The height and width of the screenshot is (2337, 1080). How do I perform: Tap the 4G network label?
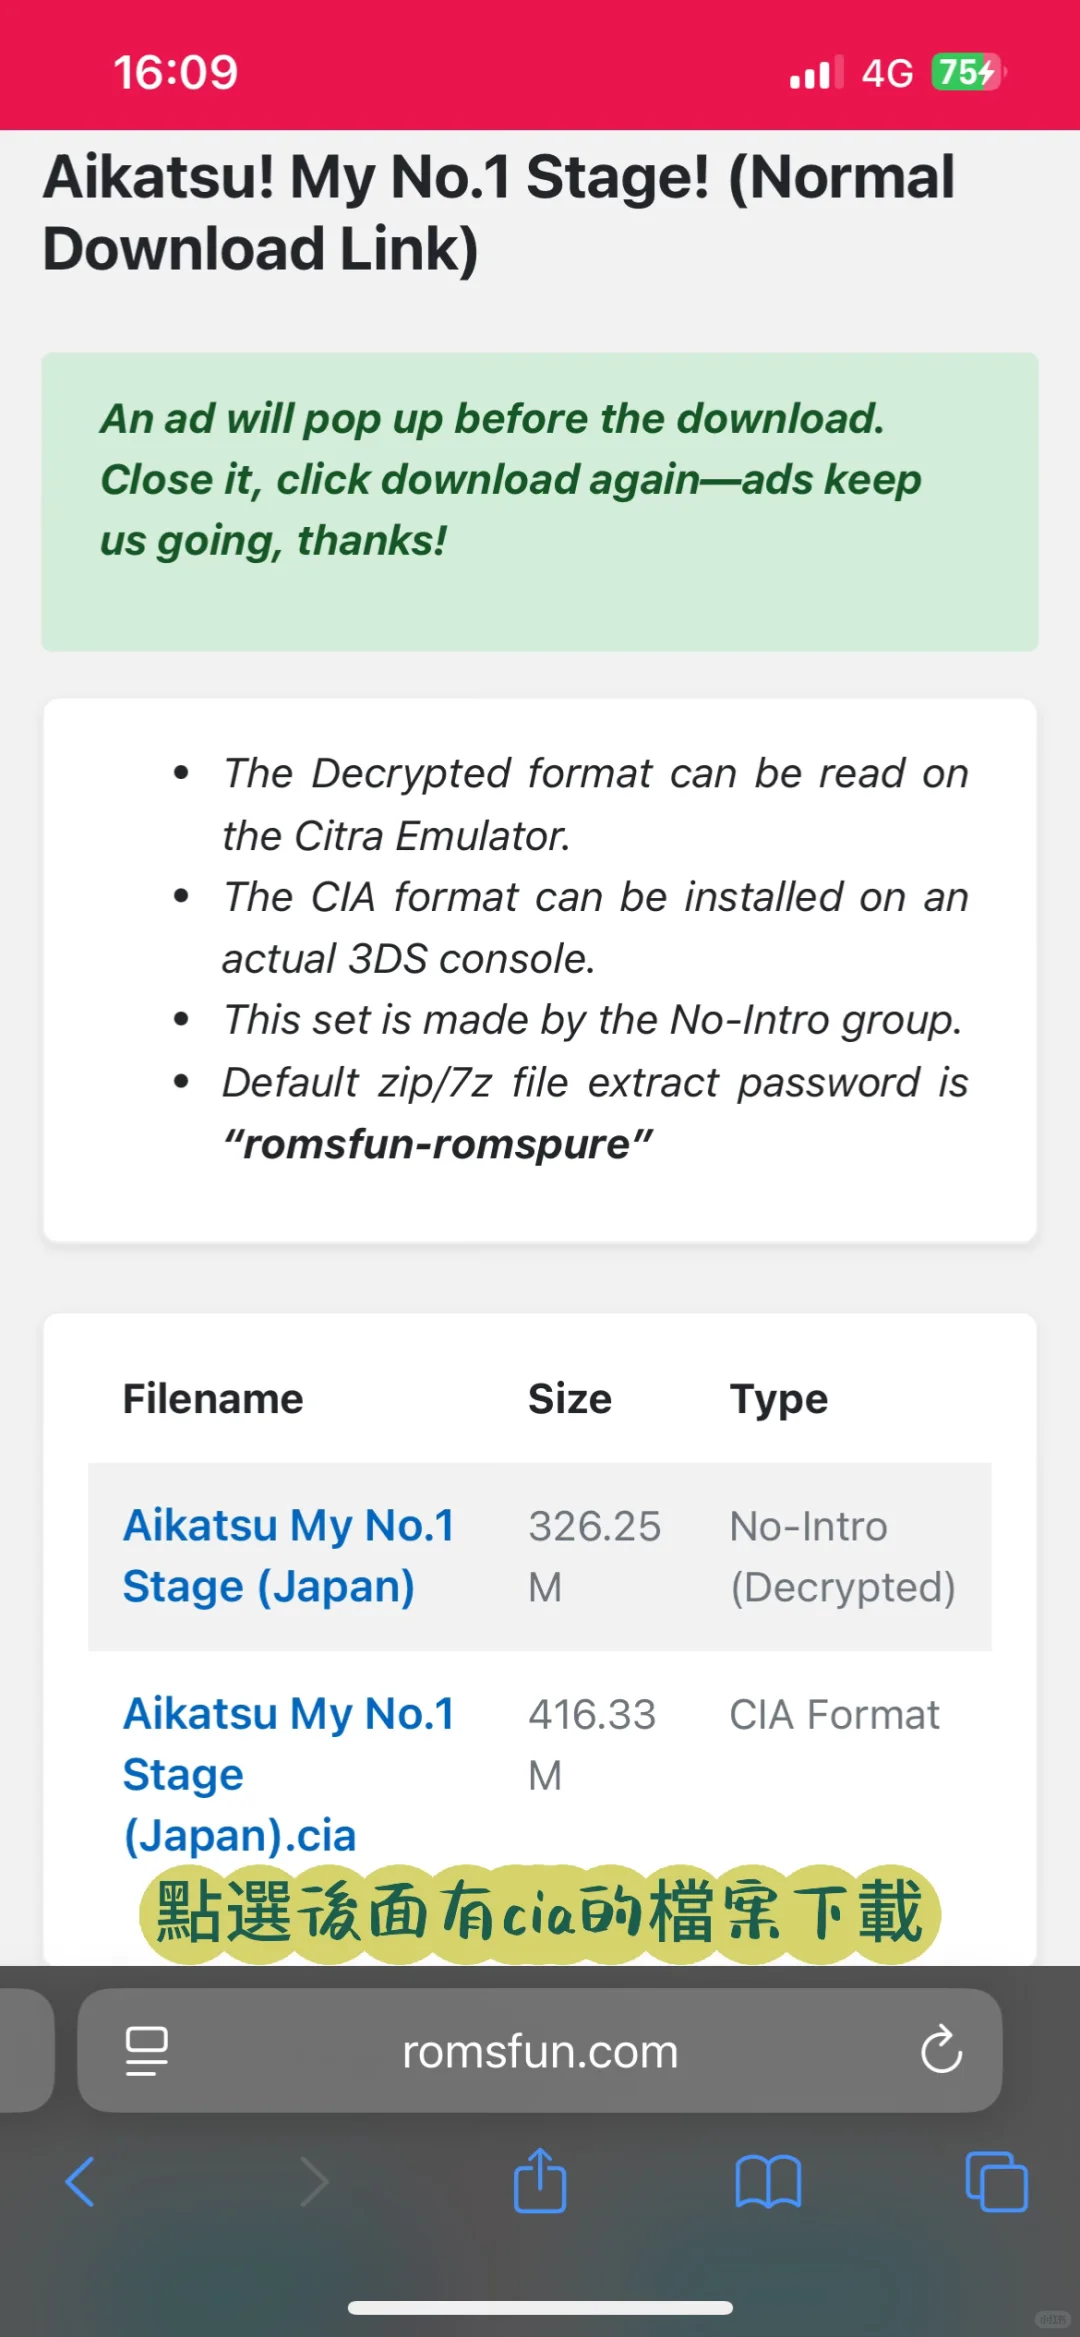pyautogui.click(x=887, y=73)
